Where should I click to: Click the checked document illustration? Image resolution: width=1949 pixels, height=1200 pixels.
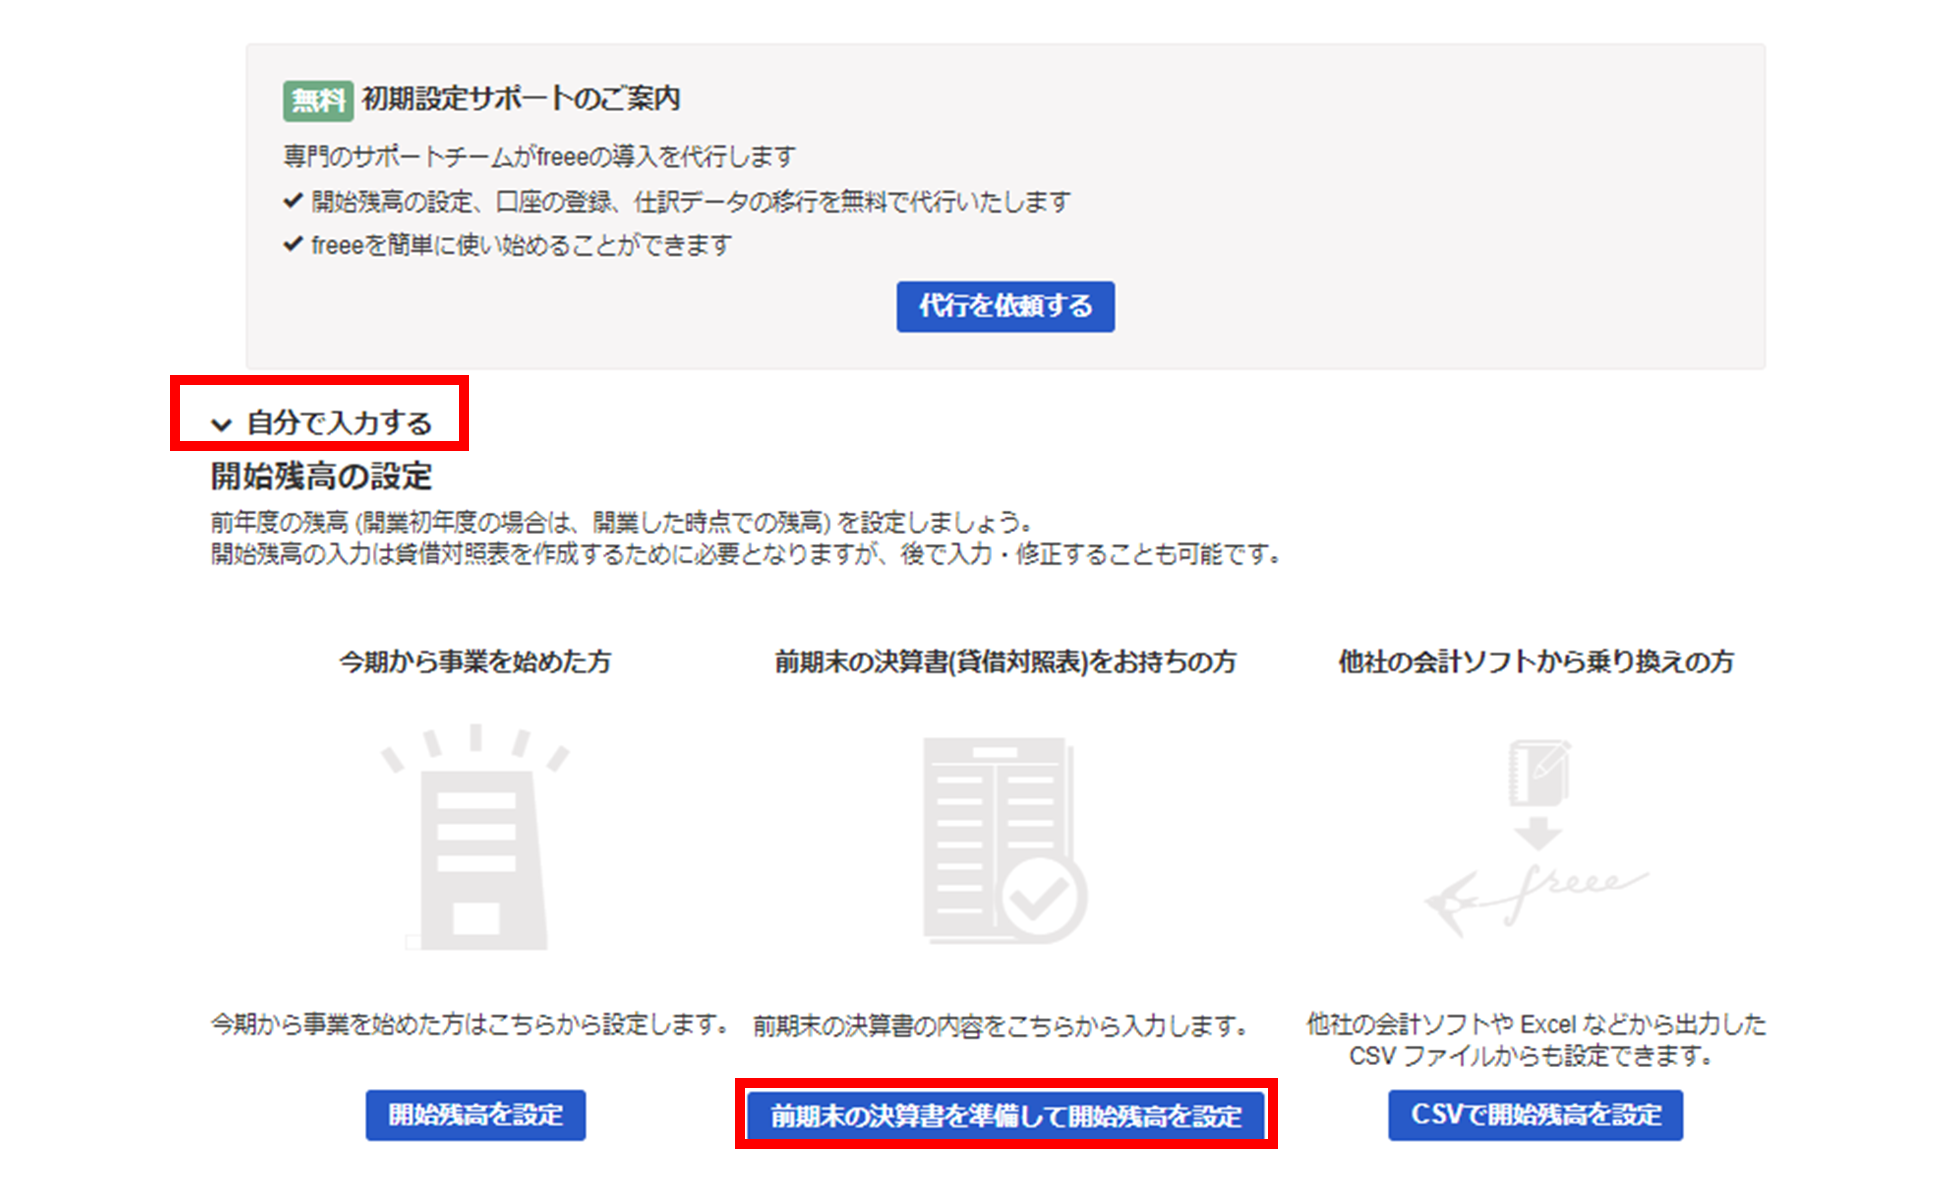(1005, 840)
